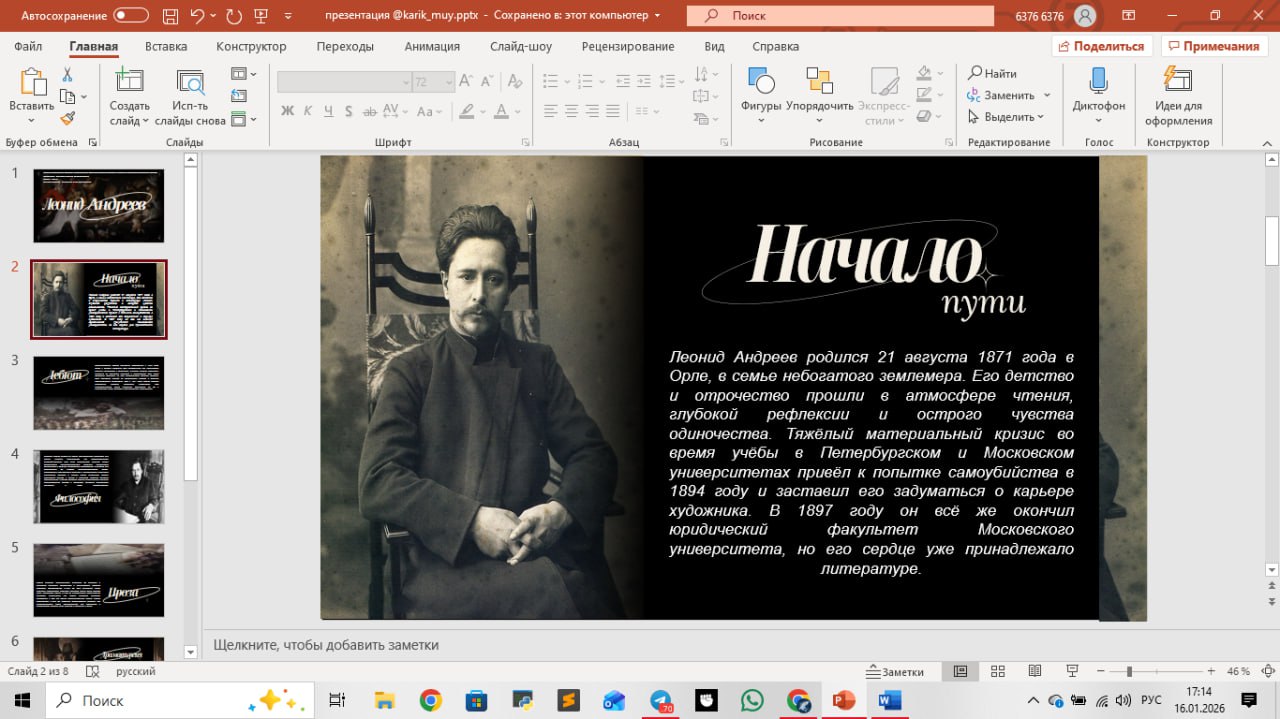Viewport: 1280px width, 719px height.
Task: Open the Файл menu tab
Action: click(x=28, y=47)
